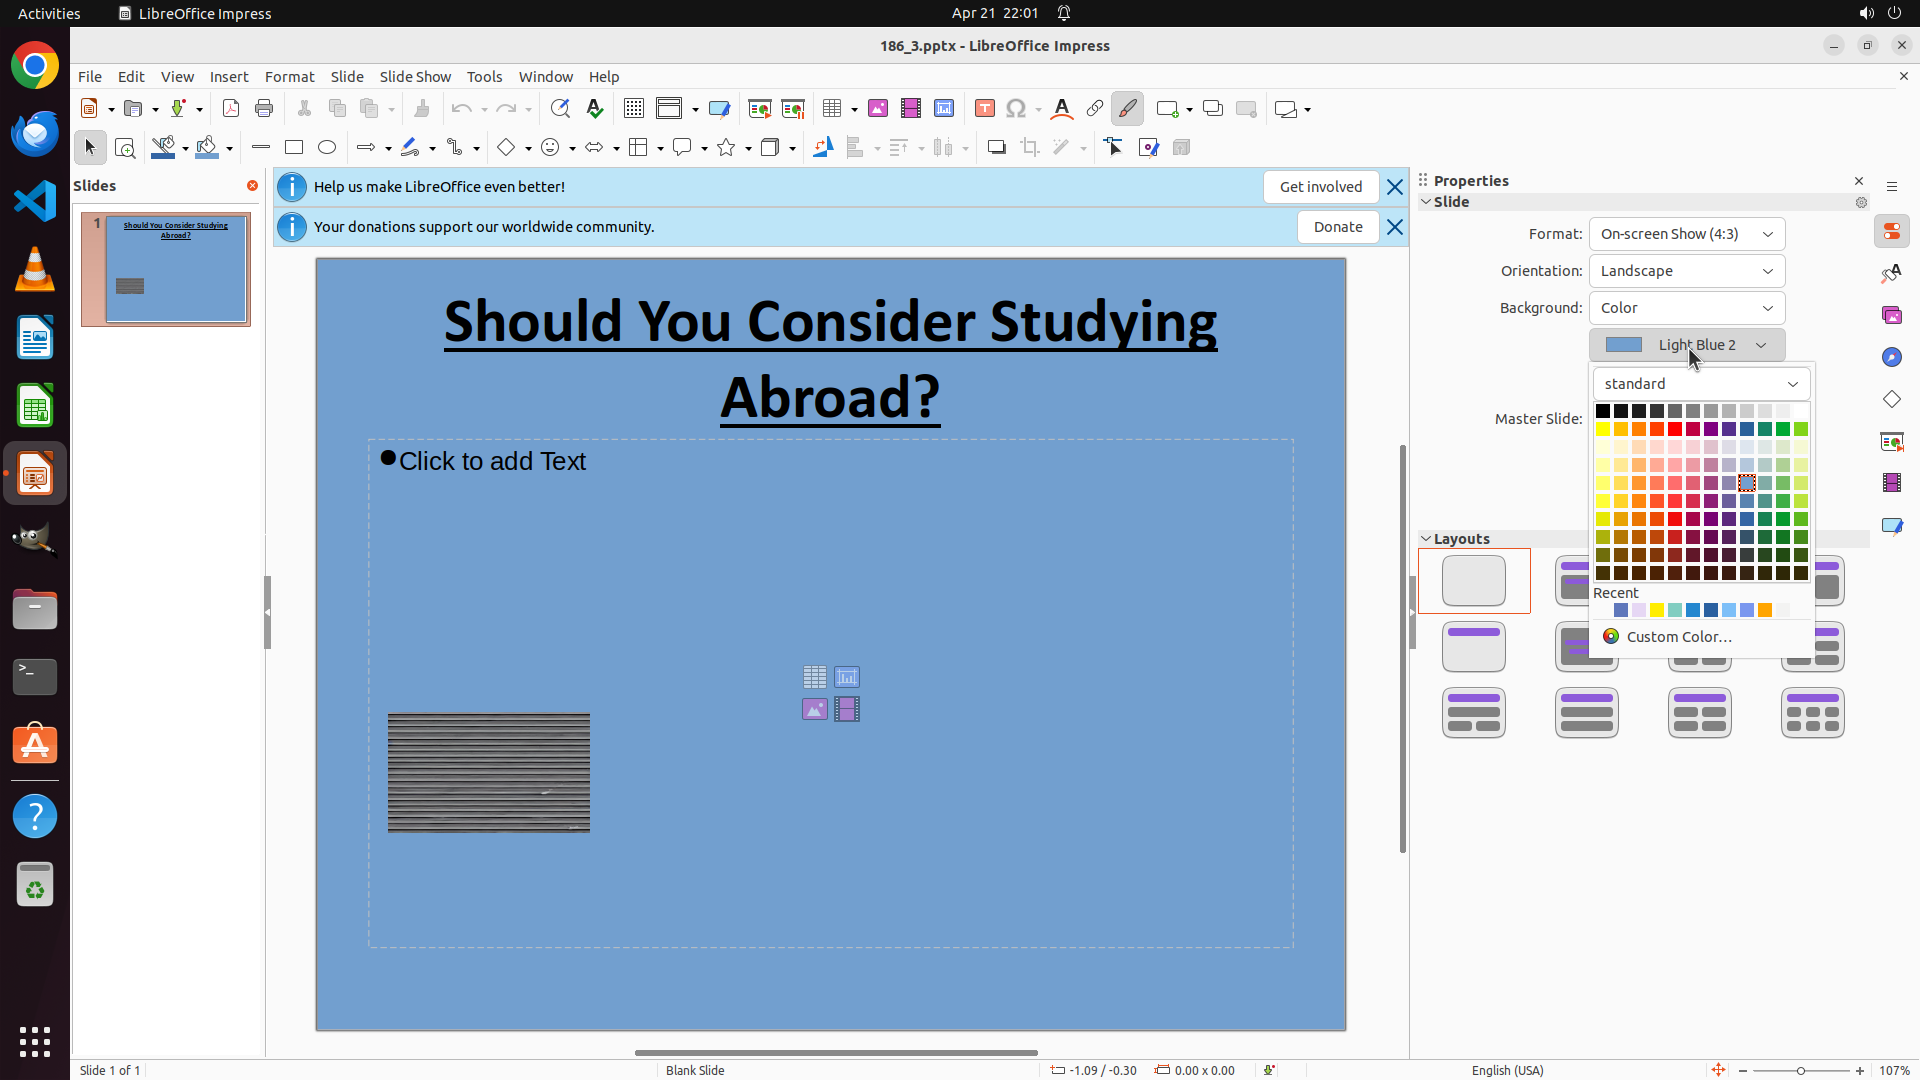The image size is (1920, 1080).
Task: Pick the black swatch in the palette
Action: click(1603, 411)
